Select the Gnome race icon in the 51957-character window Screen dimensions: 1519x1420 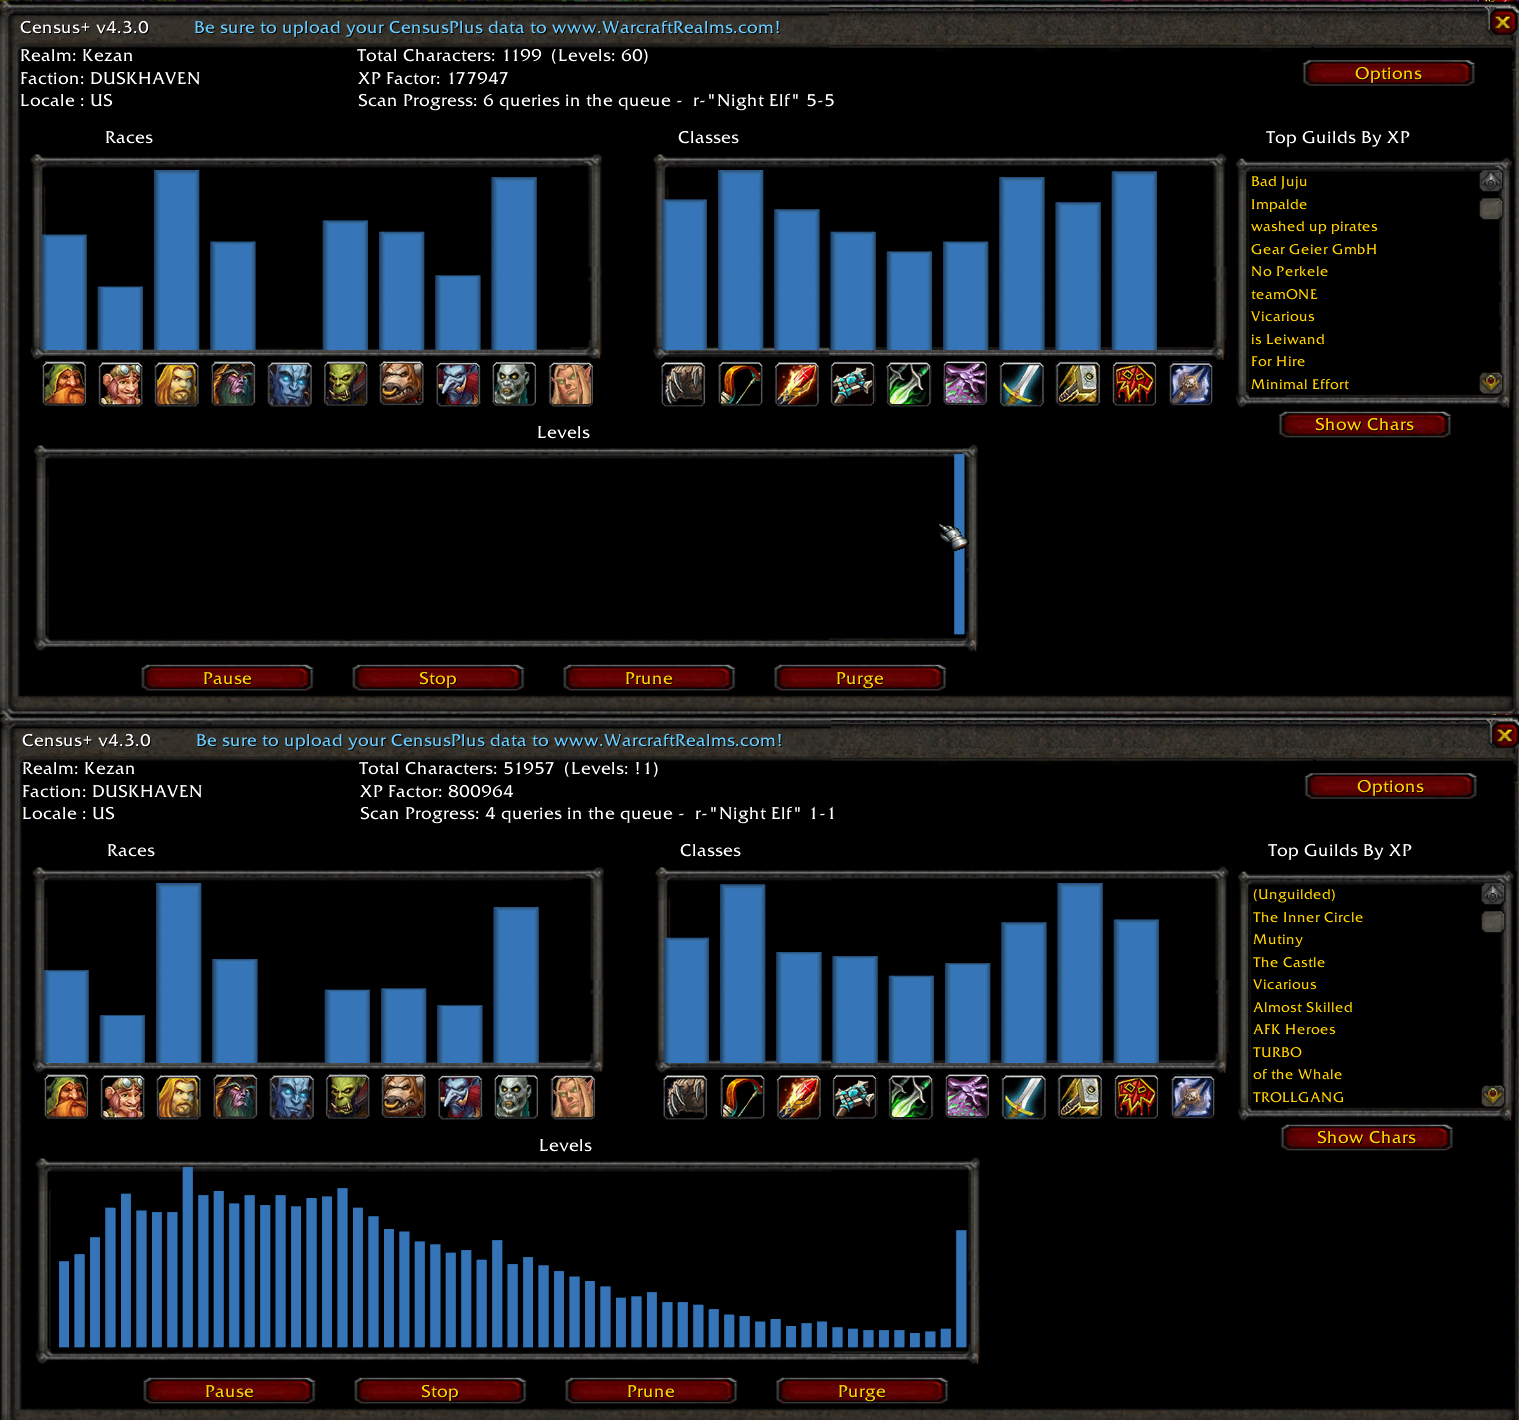[123, 1097]
